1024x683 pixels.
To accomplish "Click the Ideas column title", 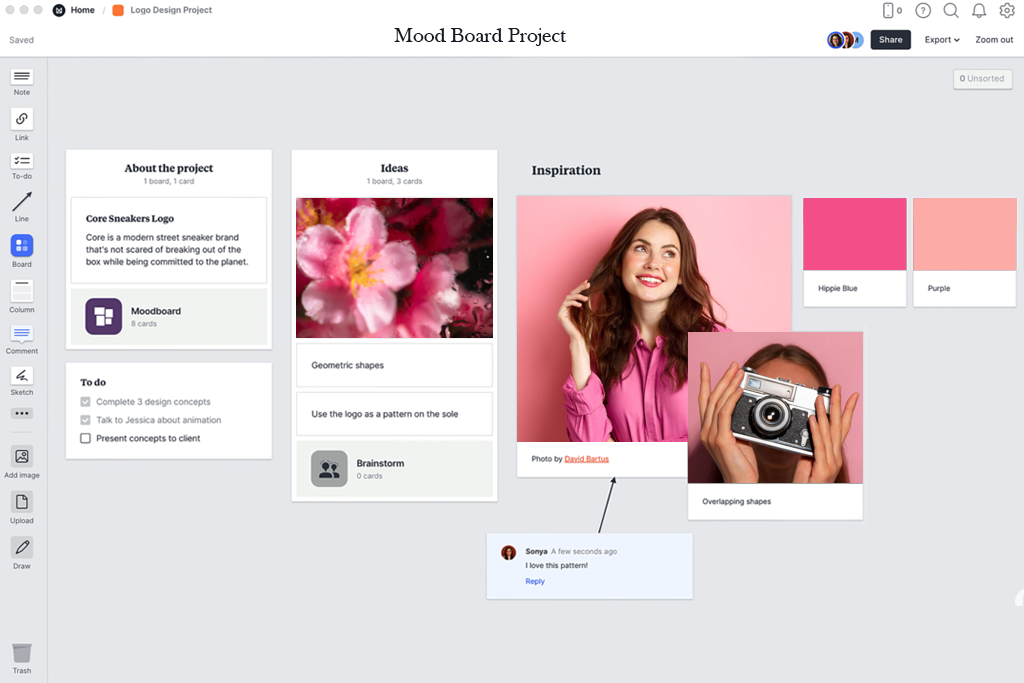I will [x=394, y=168].
